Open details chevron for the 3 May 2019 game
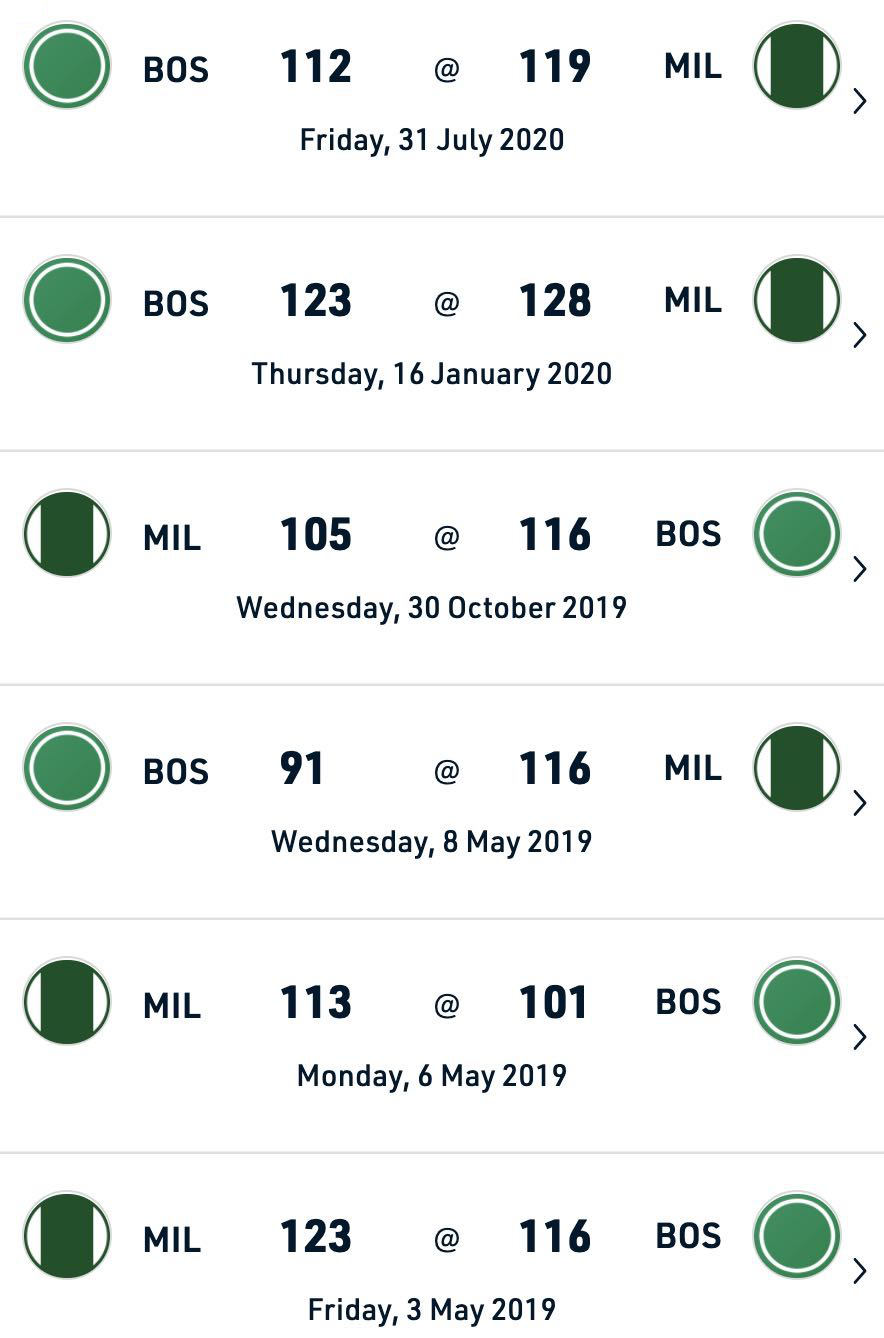The image size is (884, 1338). pos(859,1271)
